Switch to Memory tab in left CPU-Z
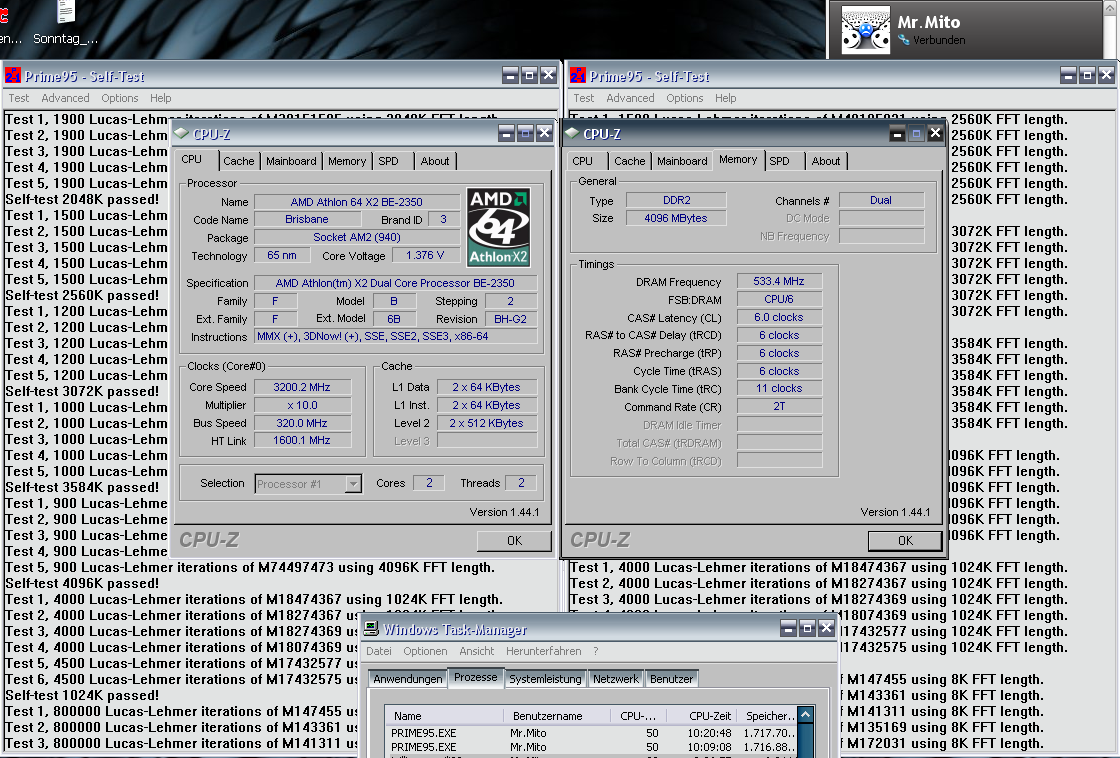This screenshot has width=1120, height=758. [347, 161]
